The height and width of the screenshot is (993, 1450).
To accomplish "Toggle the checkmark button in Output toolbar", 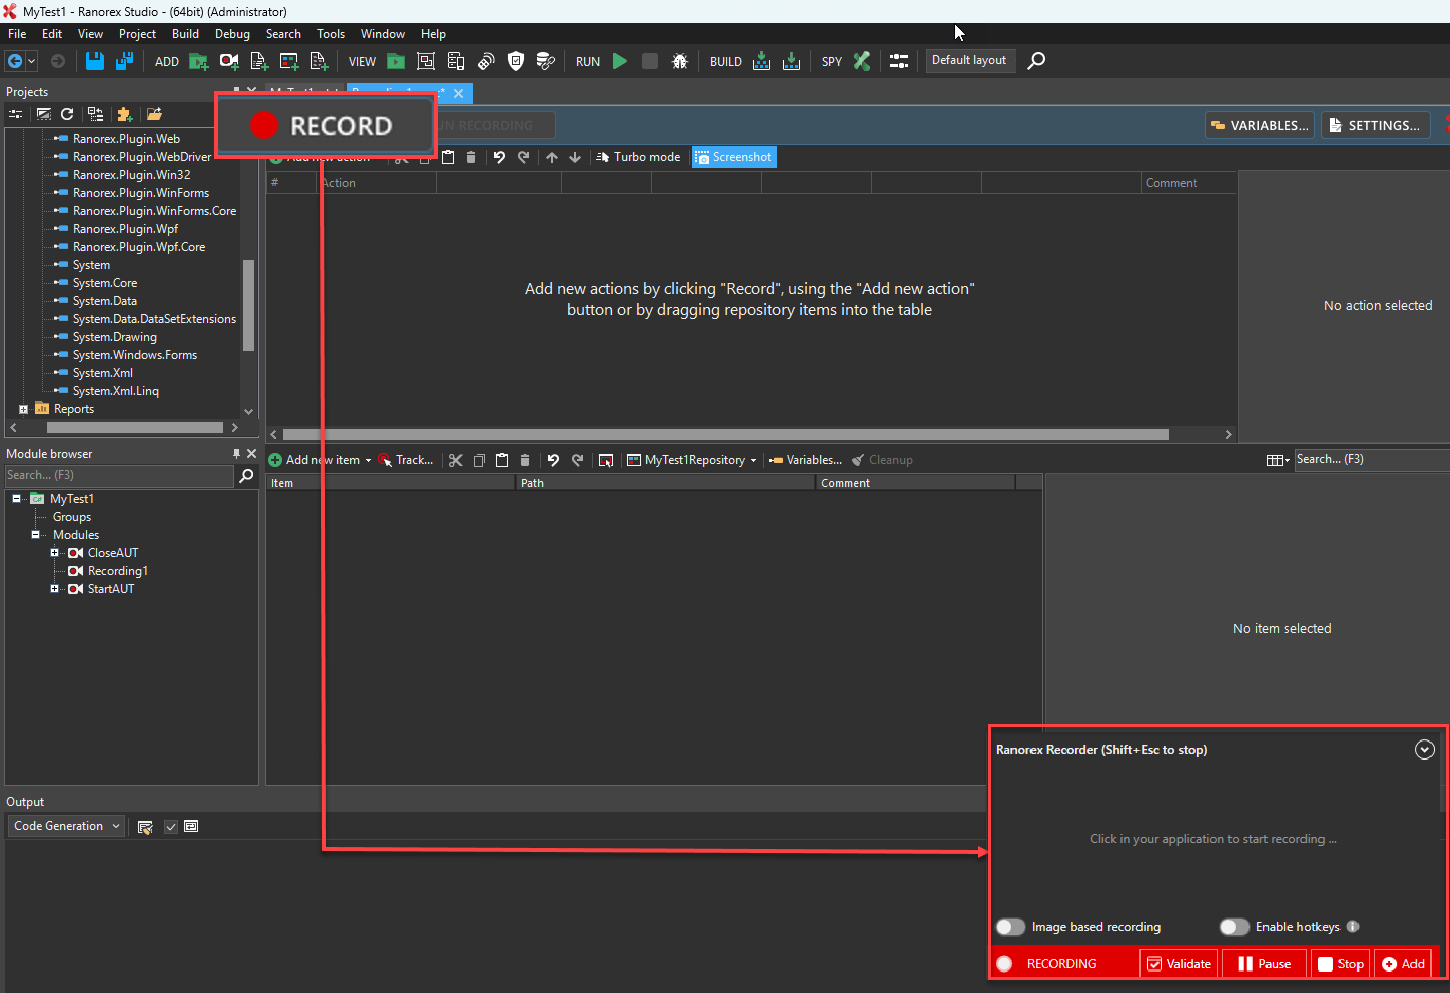I will [171, 827].
